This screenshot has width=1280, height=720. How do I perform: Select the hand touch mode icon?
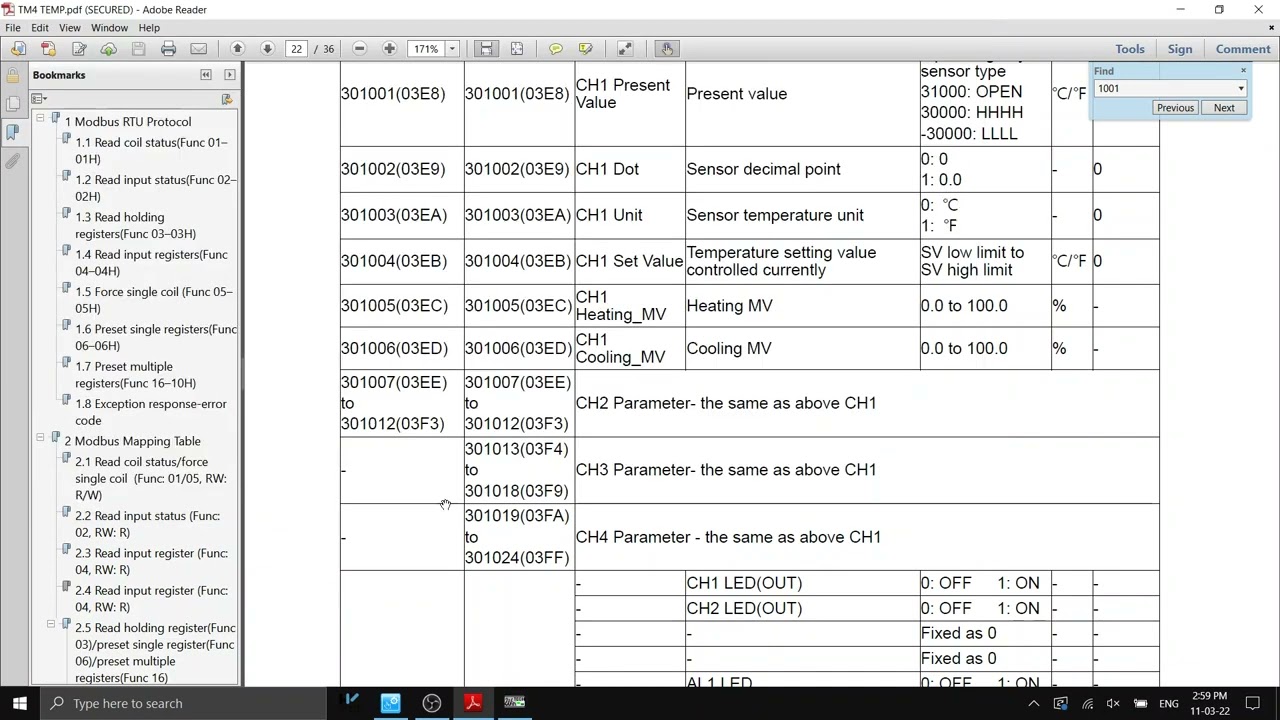pos(667,48)
